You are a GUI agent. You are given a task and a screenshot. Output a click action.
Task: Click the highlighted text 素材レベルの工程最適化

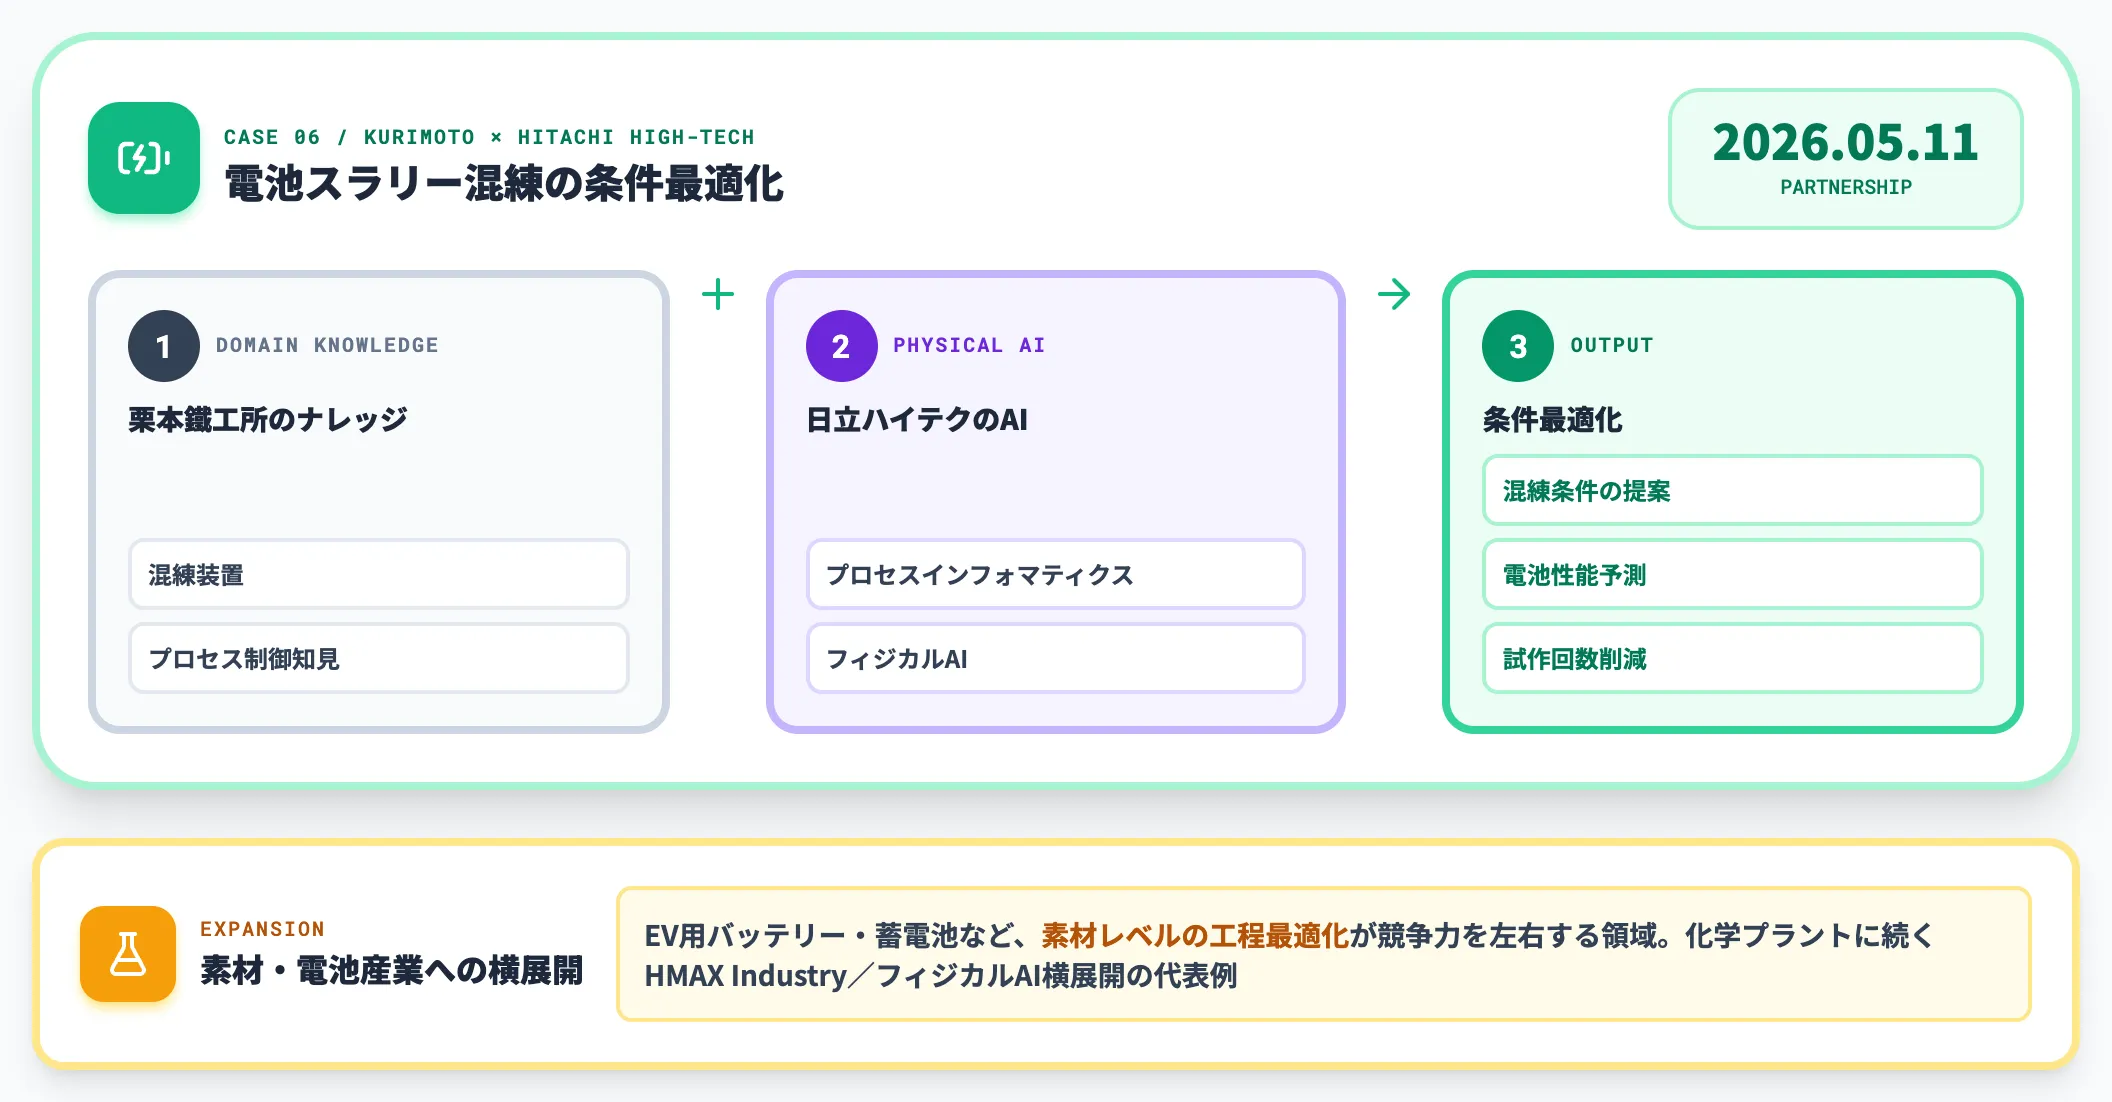tap(1195, 935)
